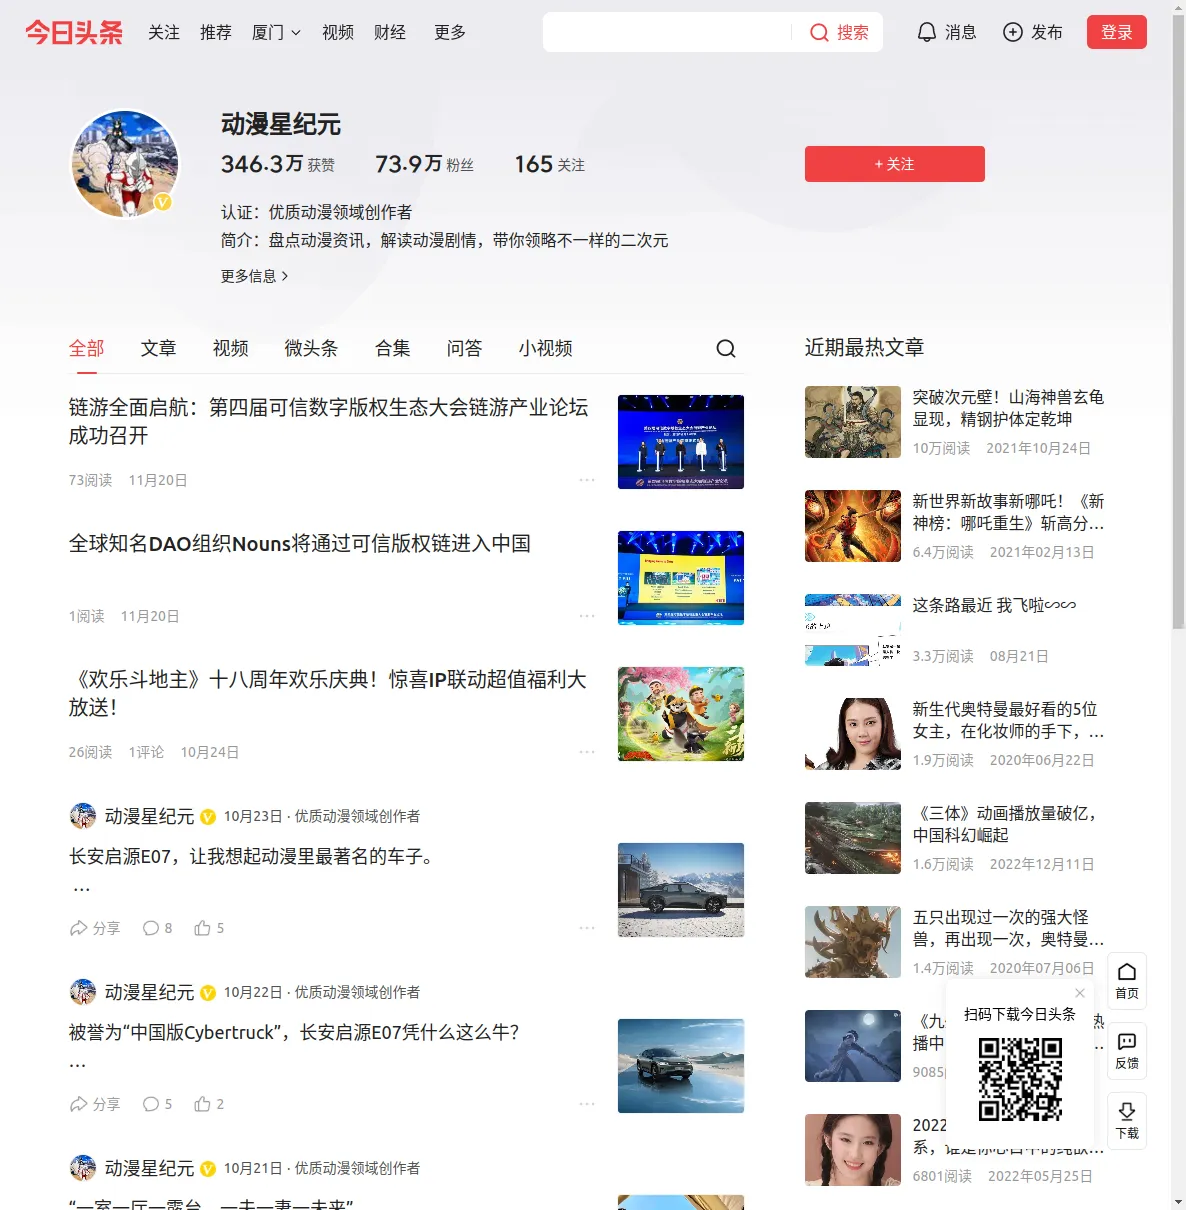
Task: Go to 首页 via floating home icon
Action: click(1127, 981)
